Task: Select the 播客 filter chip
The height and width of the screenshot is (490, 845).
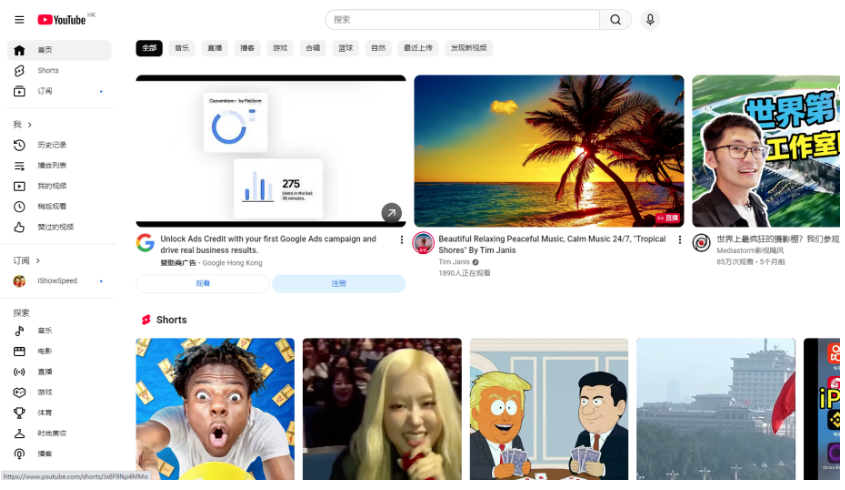Action: click(247, 48)
